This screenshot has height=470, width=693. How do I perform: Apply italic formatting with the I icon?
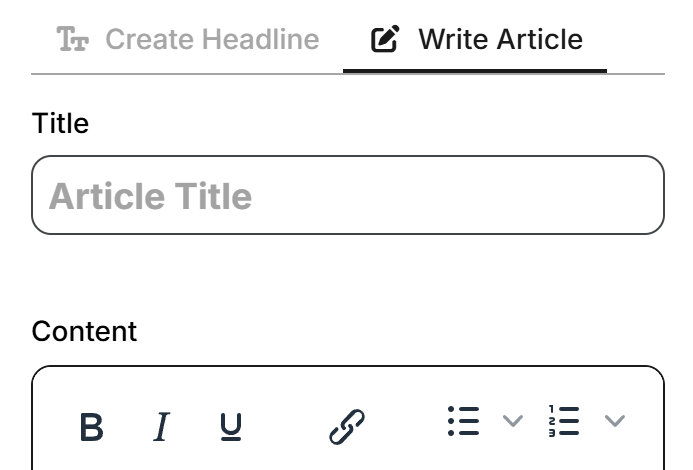pyautogui.click(x=160, y=427)
